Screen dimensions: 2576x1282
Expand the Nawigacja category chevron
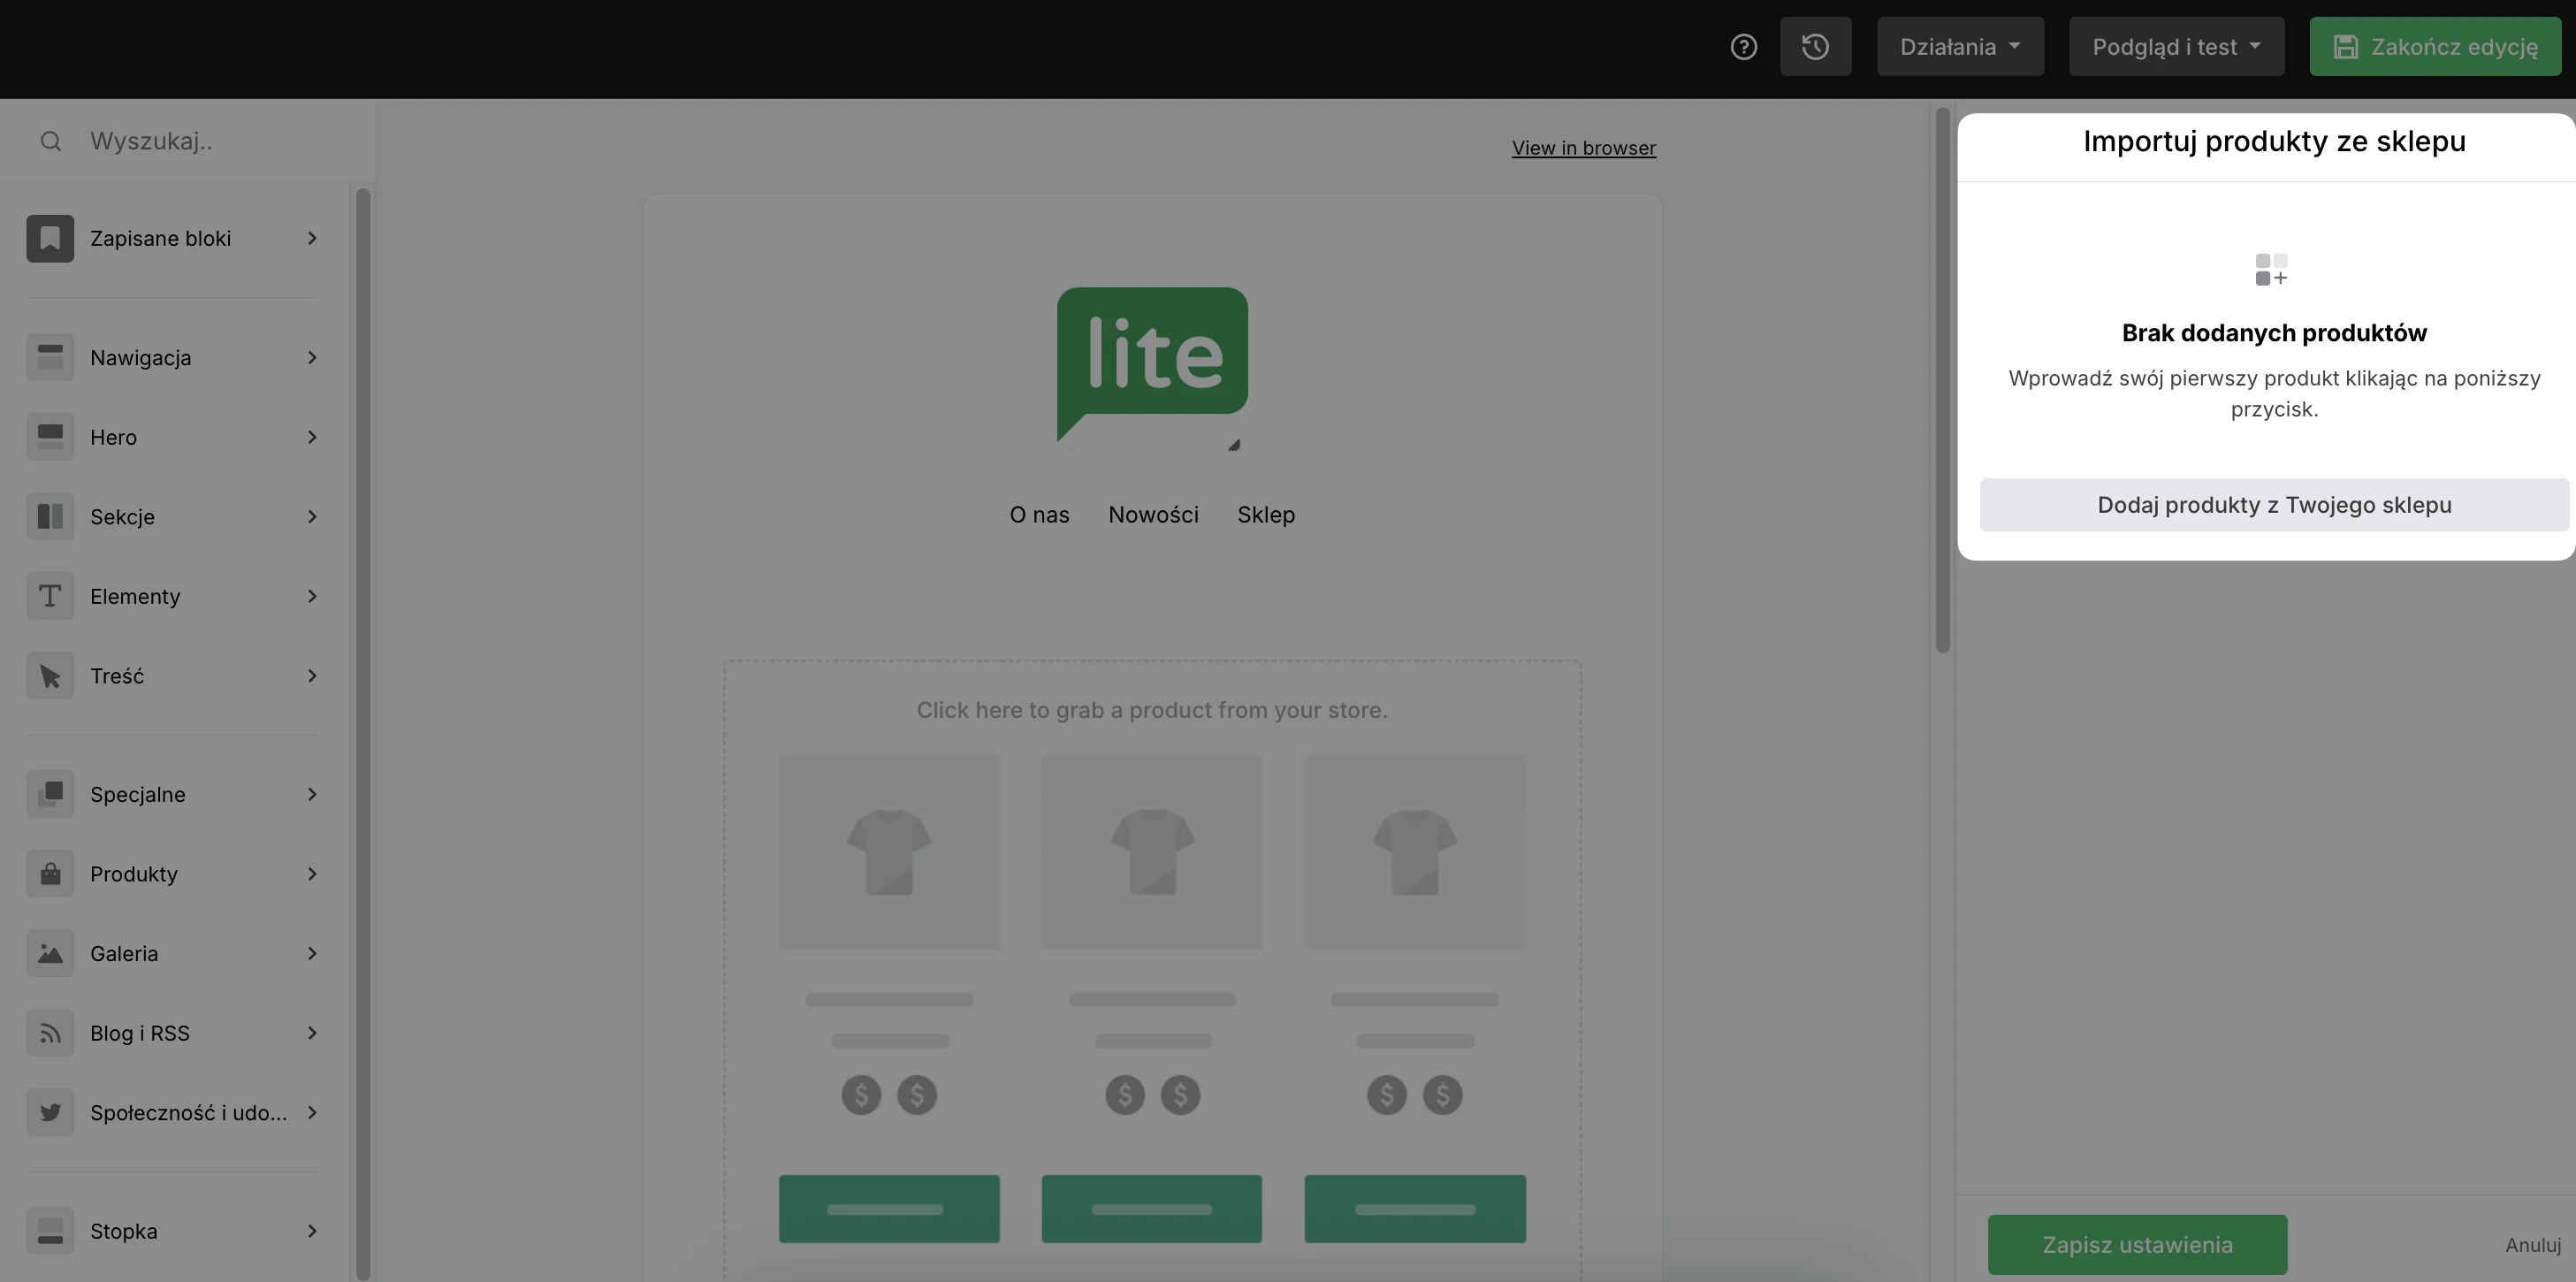(x=312, y=357)
